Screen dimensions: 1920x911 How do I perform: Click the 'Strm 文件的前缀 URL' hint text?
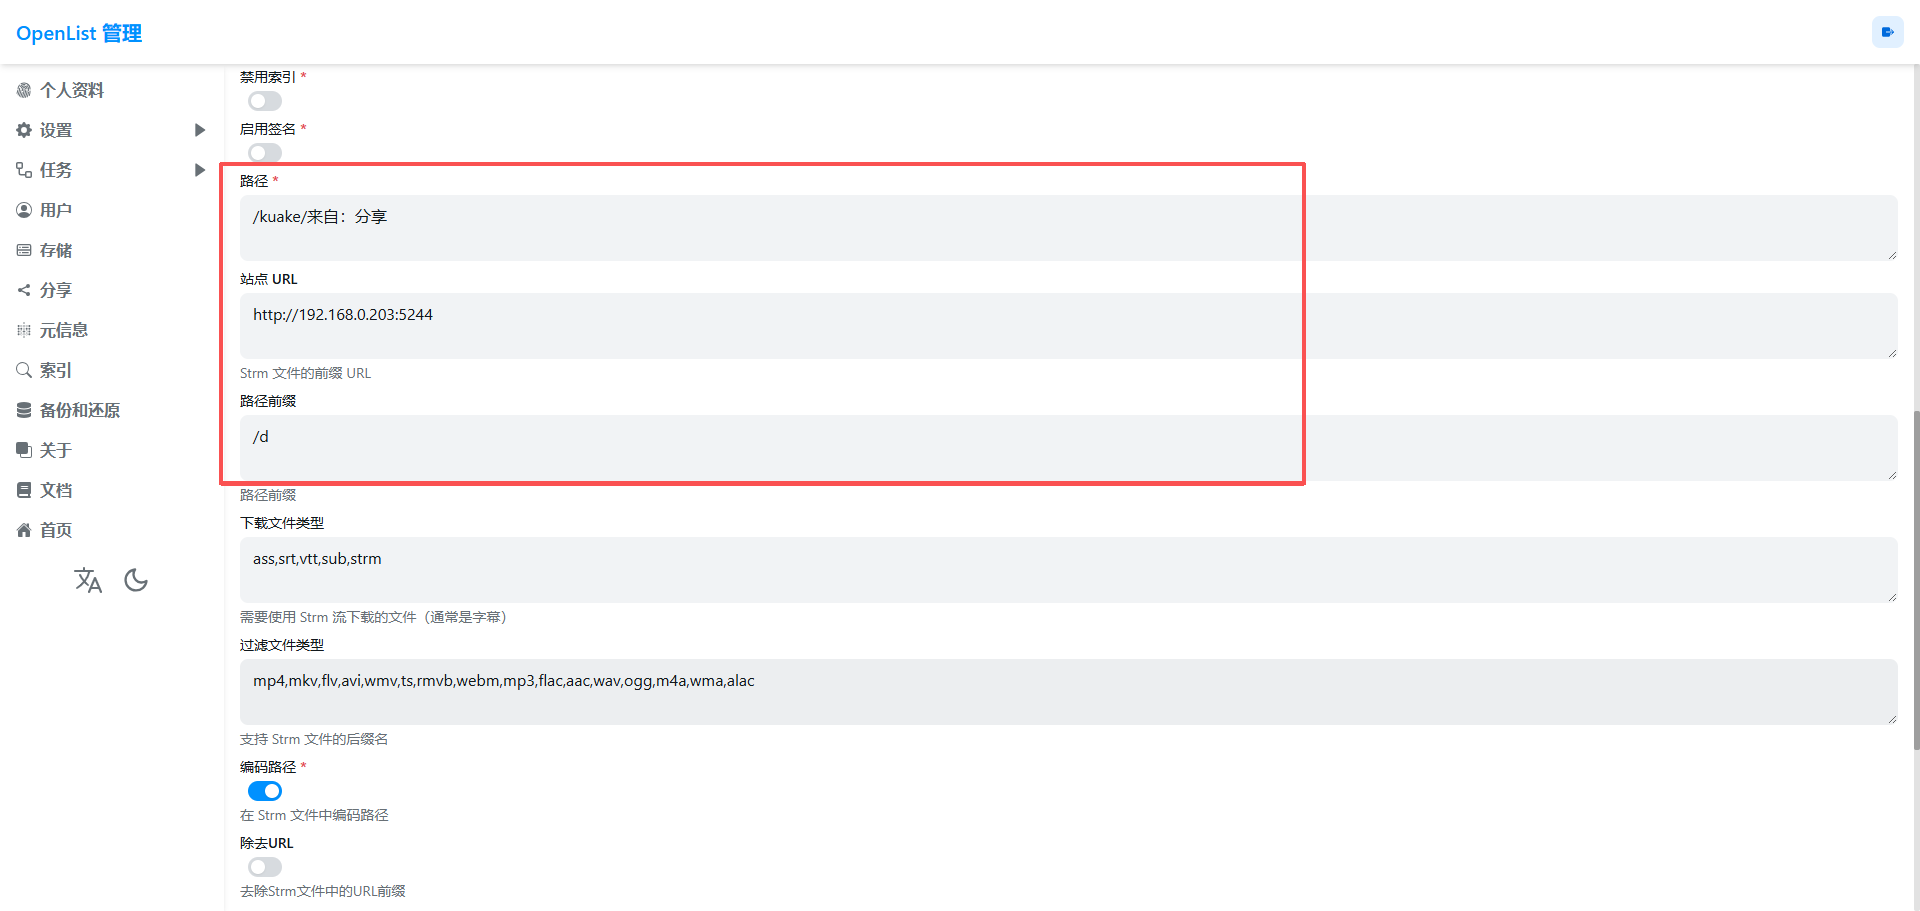[x=305, y=373]
